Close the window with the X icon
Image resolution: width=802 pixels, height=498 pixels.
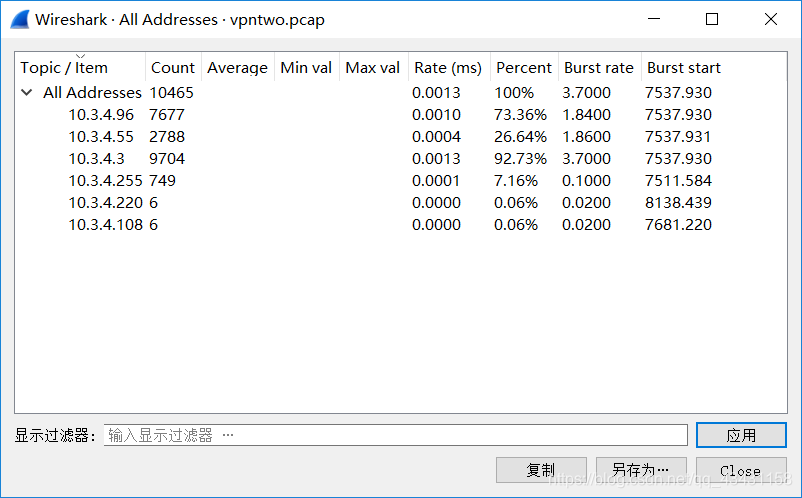[x=771, y=19]
